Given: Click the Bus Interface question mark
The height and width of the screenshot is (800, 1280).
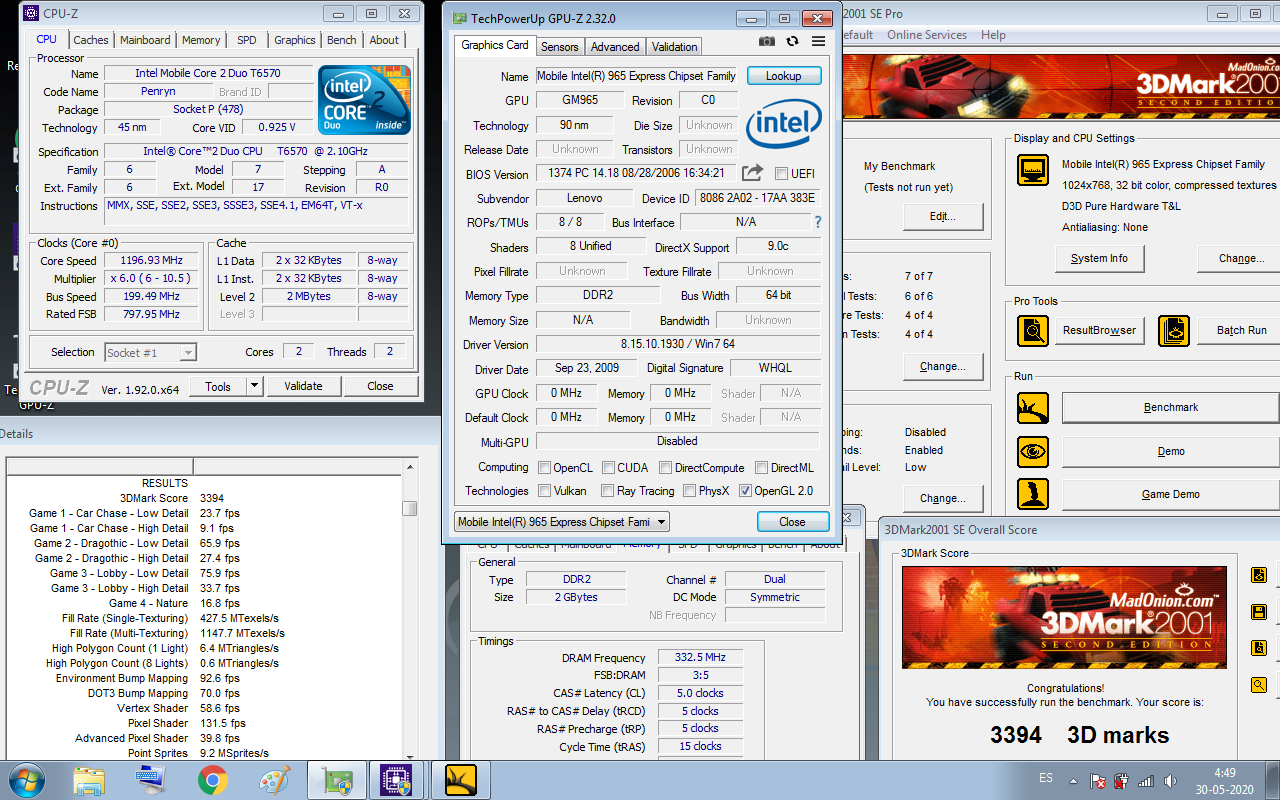Looking at the screenshot, I should (818, 222).
